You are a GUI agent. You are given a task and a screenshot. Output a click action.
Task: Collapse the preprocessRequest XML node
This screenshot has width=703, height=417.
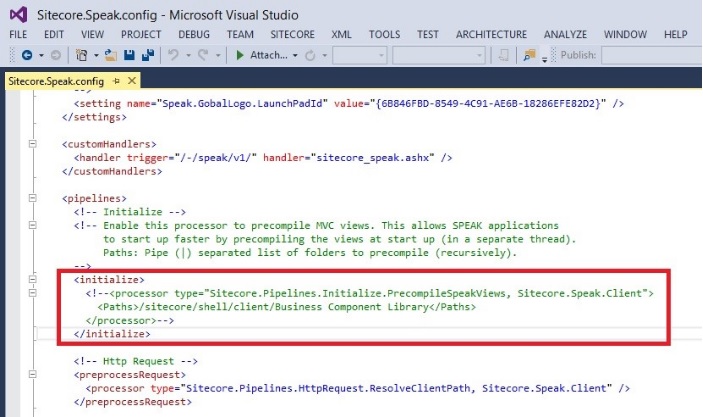(32, 374)
